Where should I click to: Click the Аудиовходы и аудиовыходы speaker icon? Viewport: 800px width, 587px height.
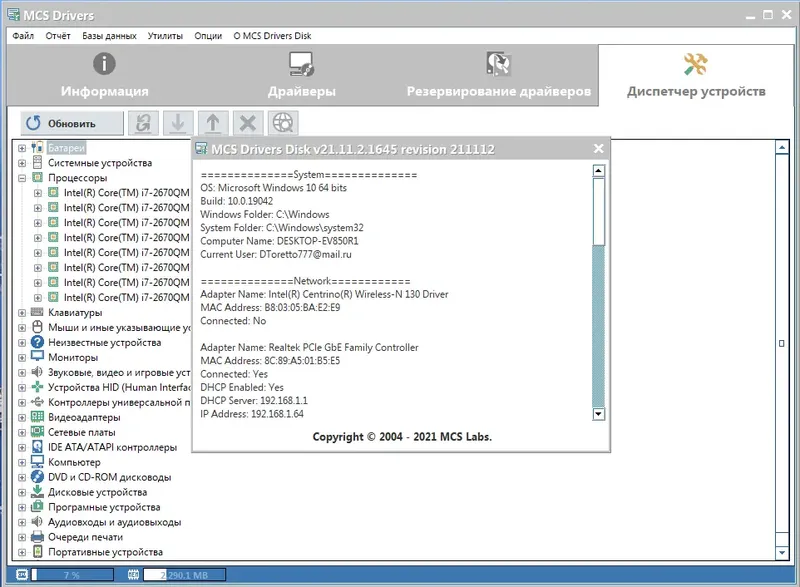point(37,521)
